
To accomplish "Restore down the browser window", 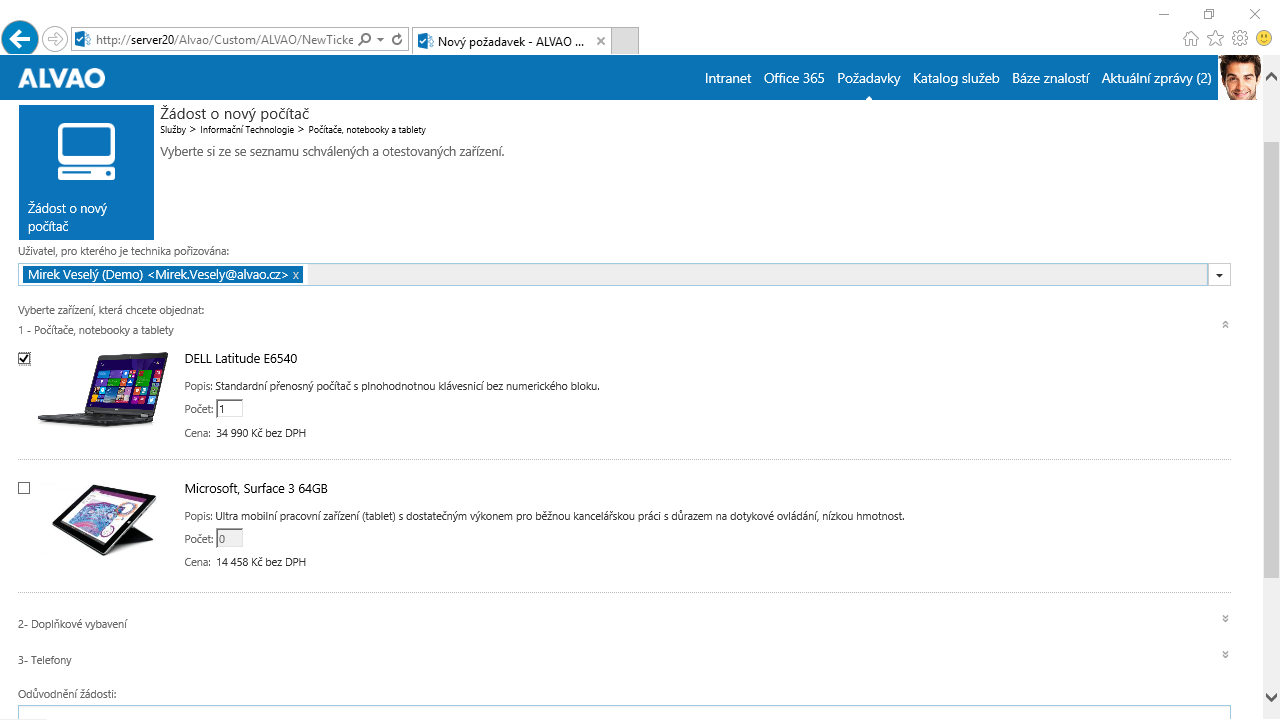I will pyautogui.click(x=1209, y=14).
